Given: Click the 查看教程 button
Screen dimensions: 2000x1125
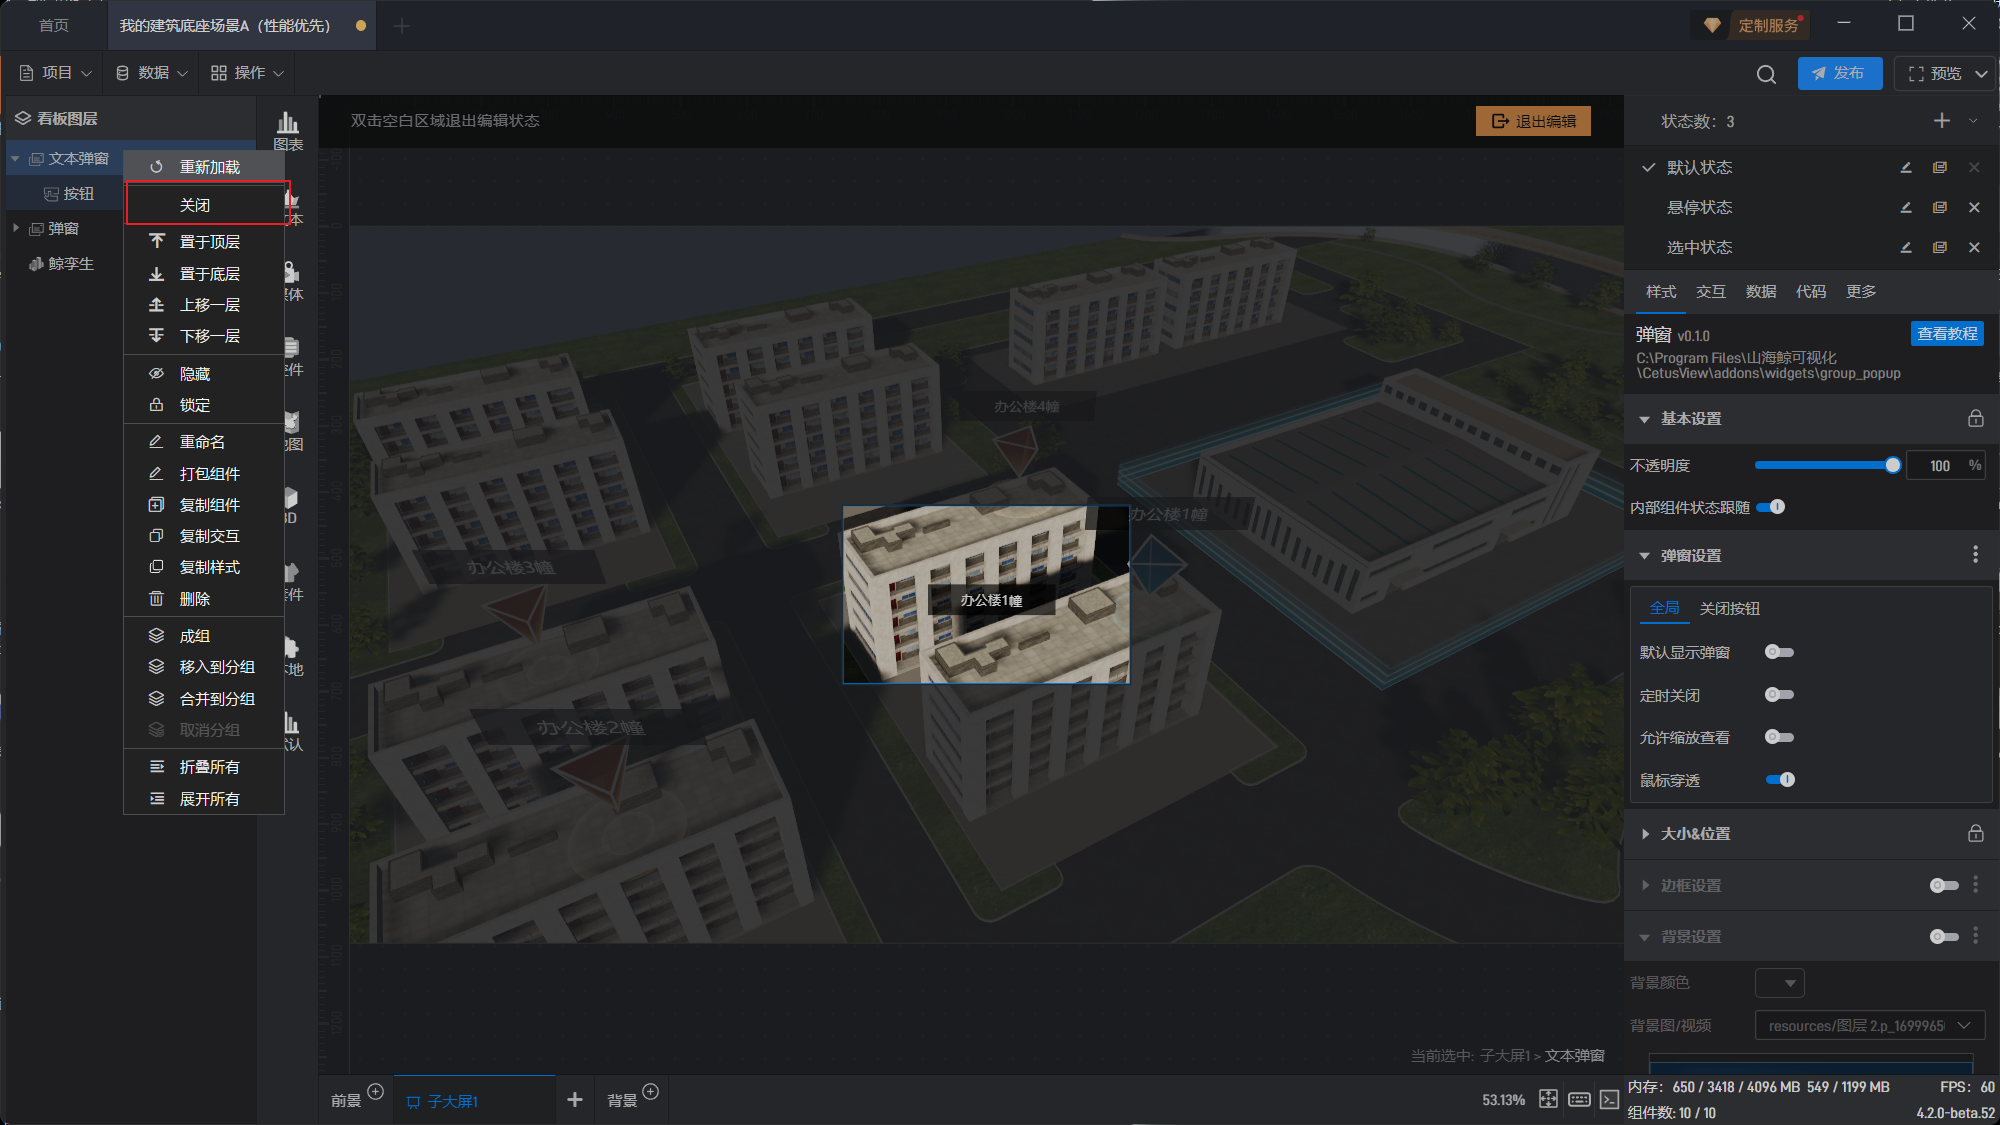Looking at the screenshot, I should point(1946,333).
